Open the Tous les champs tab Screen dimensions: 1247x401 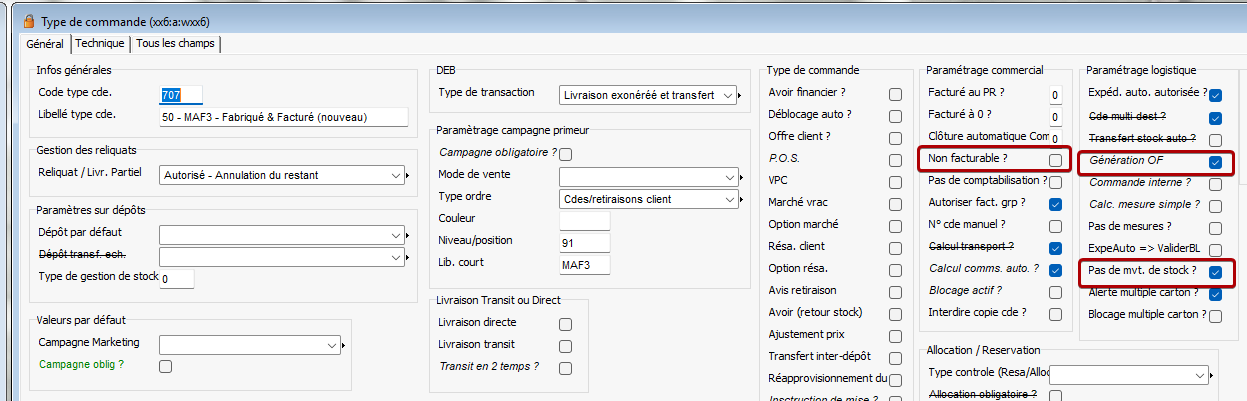[176, 44]
